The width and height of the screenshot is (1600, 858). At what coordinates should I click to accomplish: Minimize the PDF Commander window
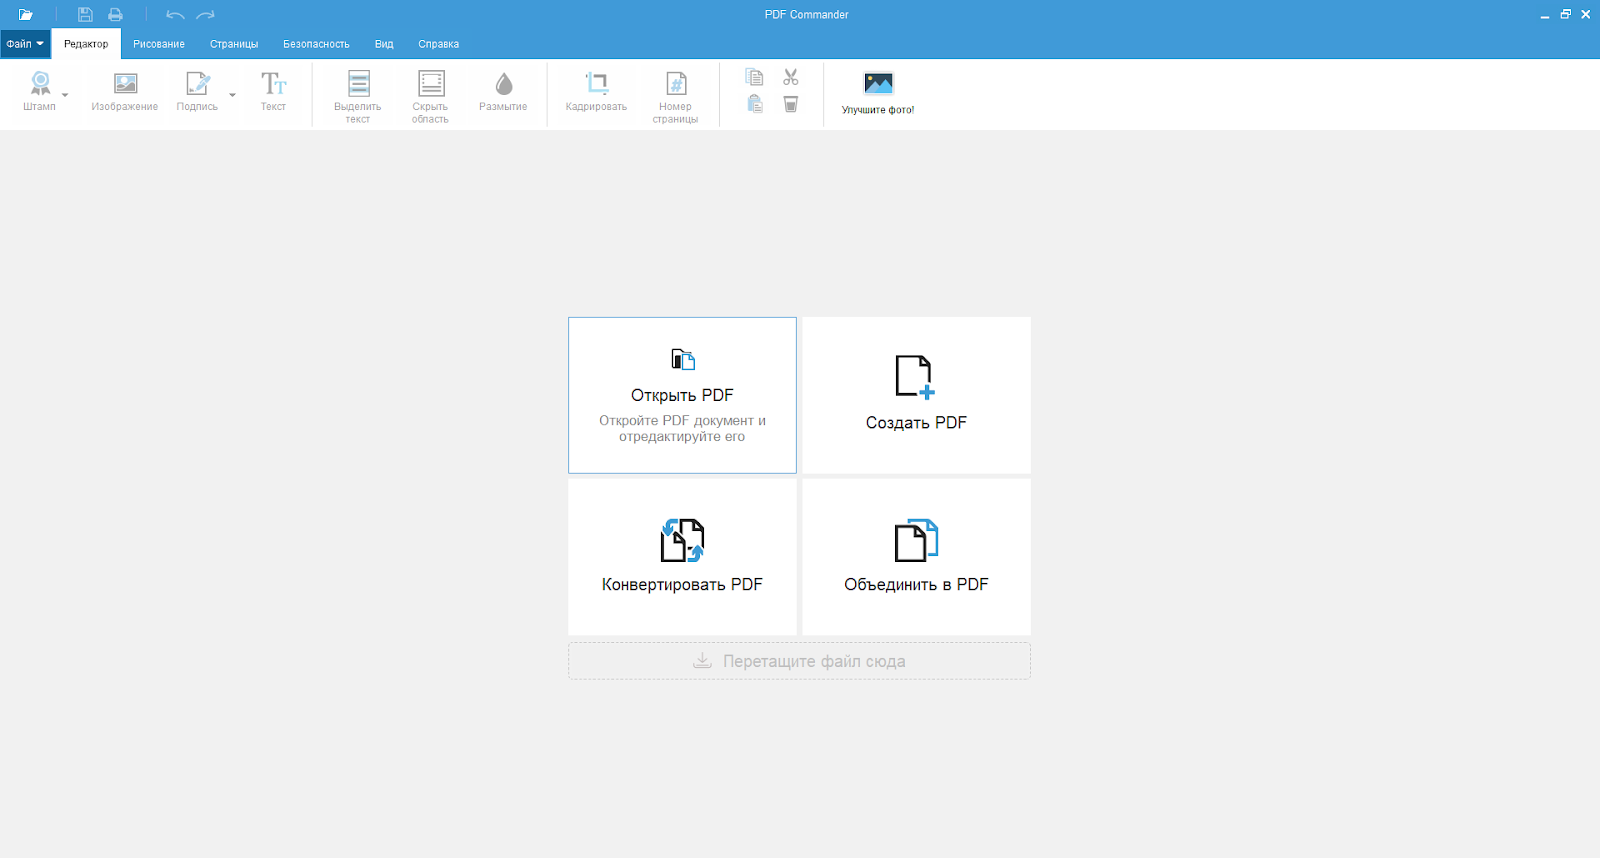coord(1545,15)
